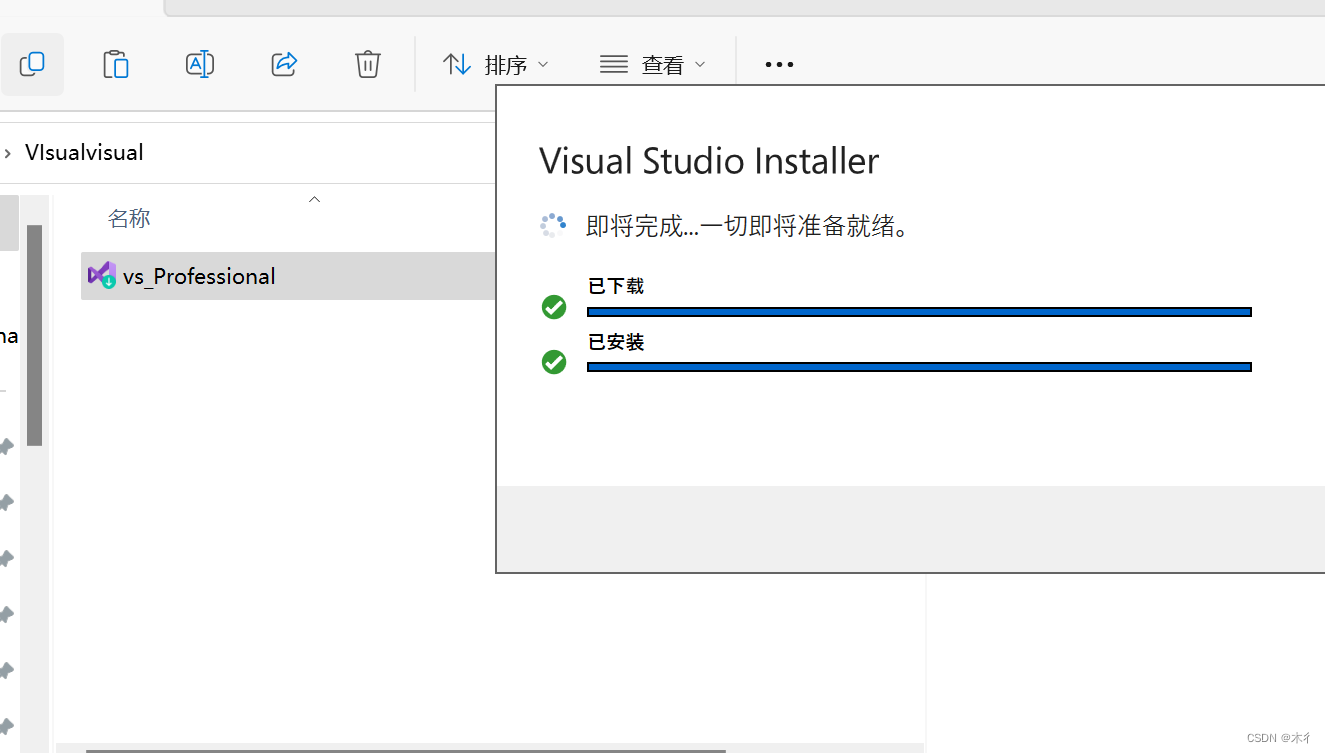Screen dimensions: 1325x753
Task: Click the 已下载 green checkmark icon
Action: pos(554,307)
